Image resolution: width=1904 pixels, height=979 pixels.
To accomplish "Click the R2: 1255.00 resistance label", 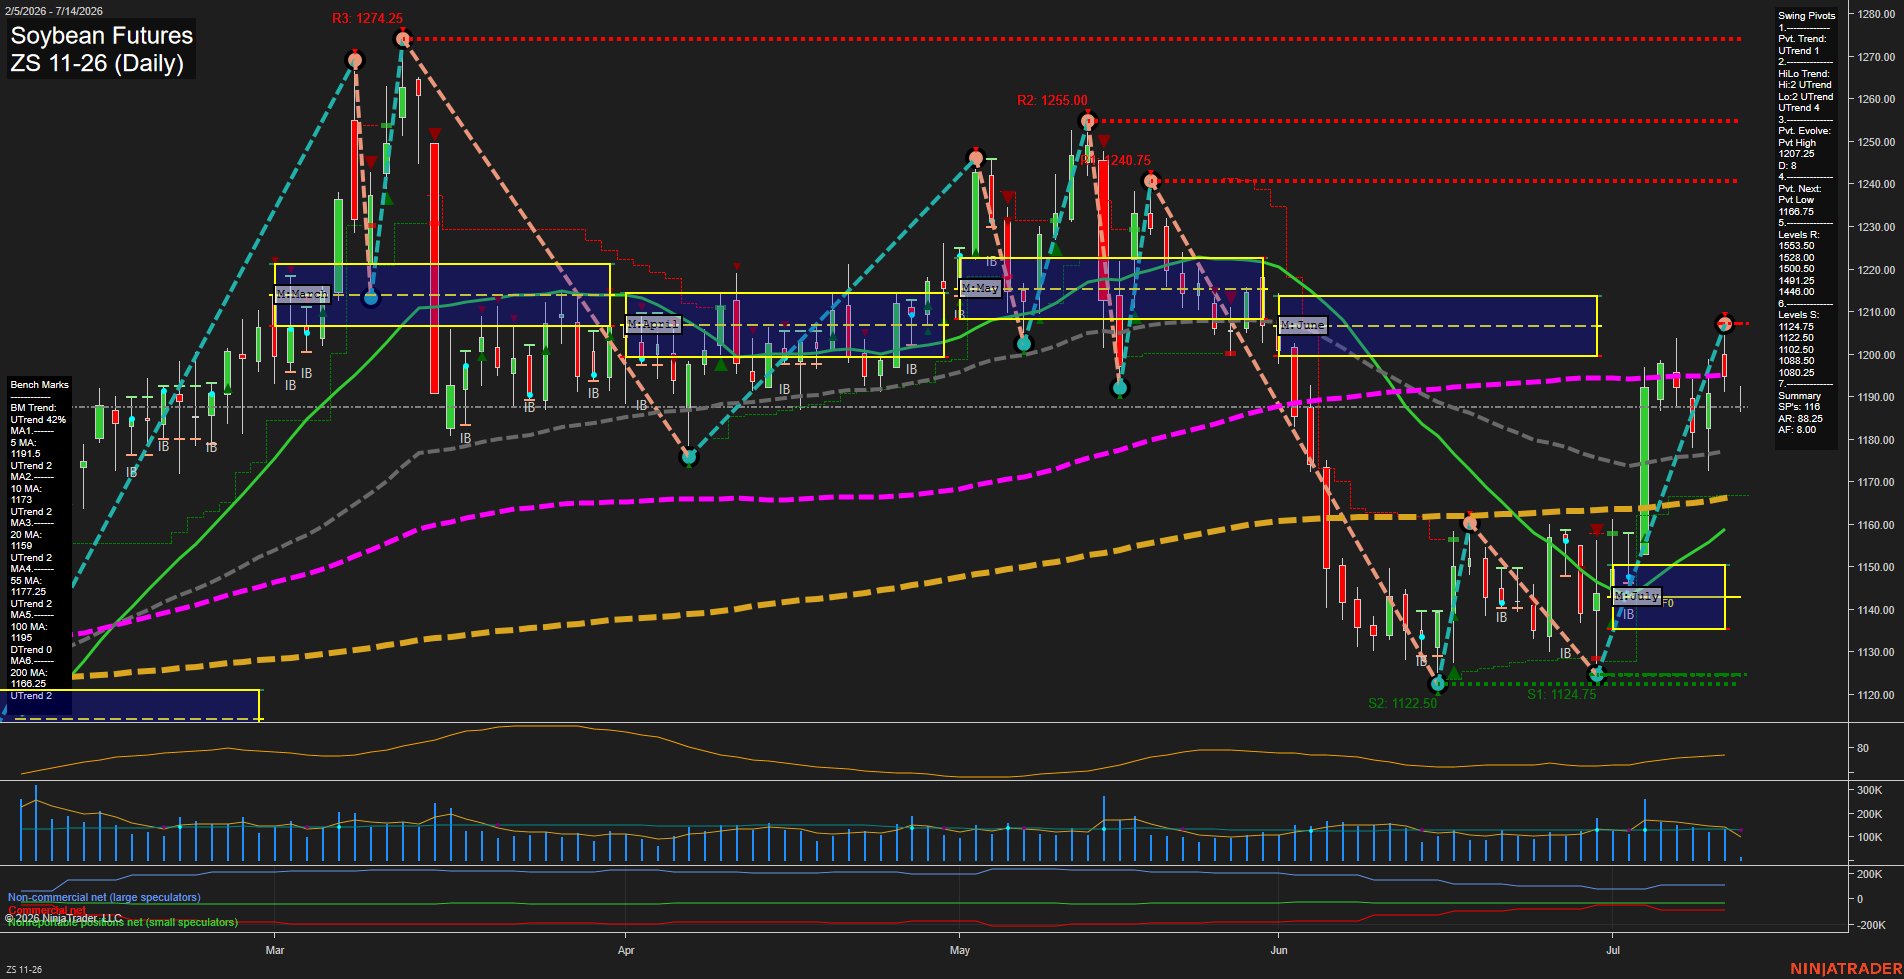I will pos(1052,101).
